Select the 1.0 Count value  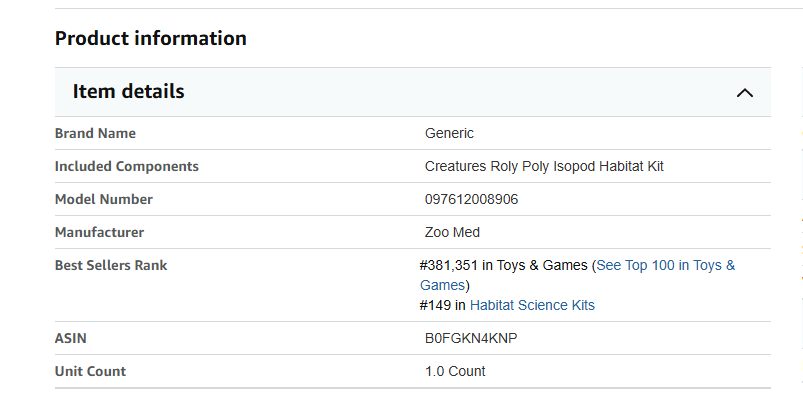click(455, 371)
